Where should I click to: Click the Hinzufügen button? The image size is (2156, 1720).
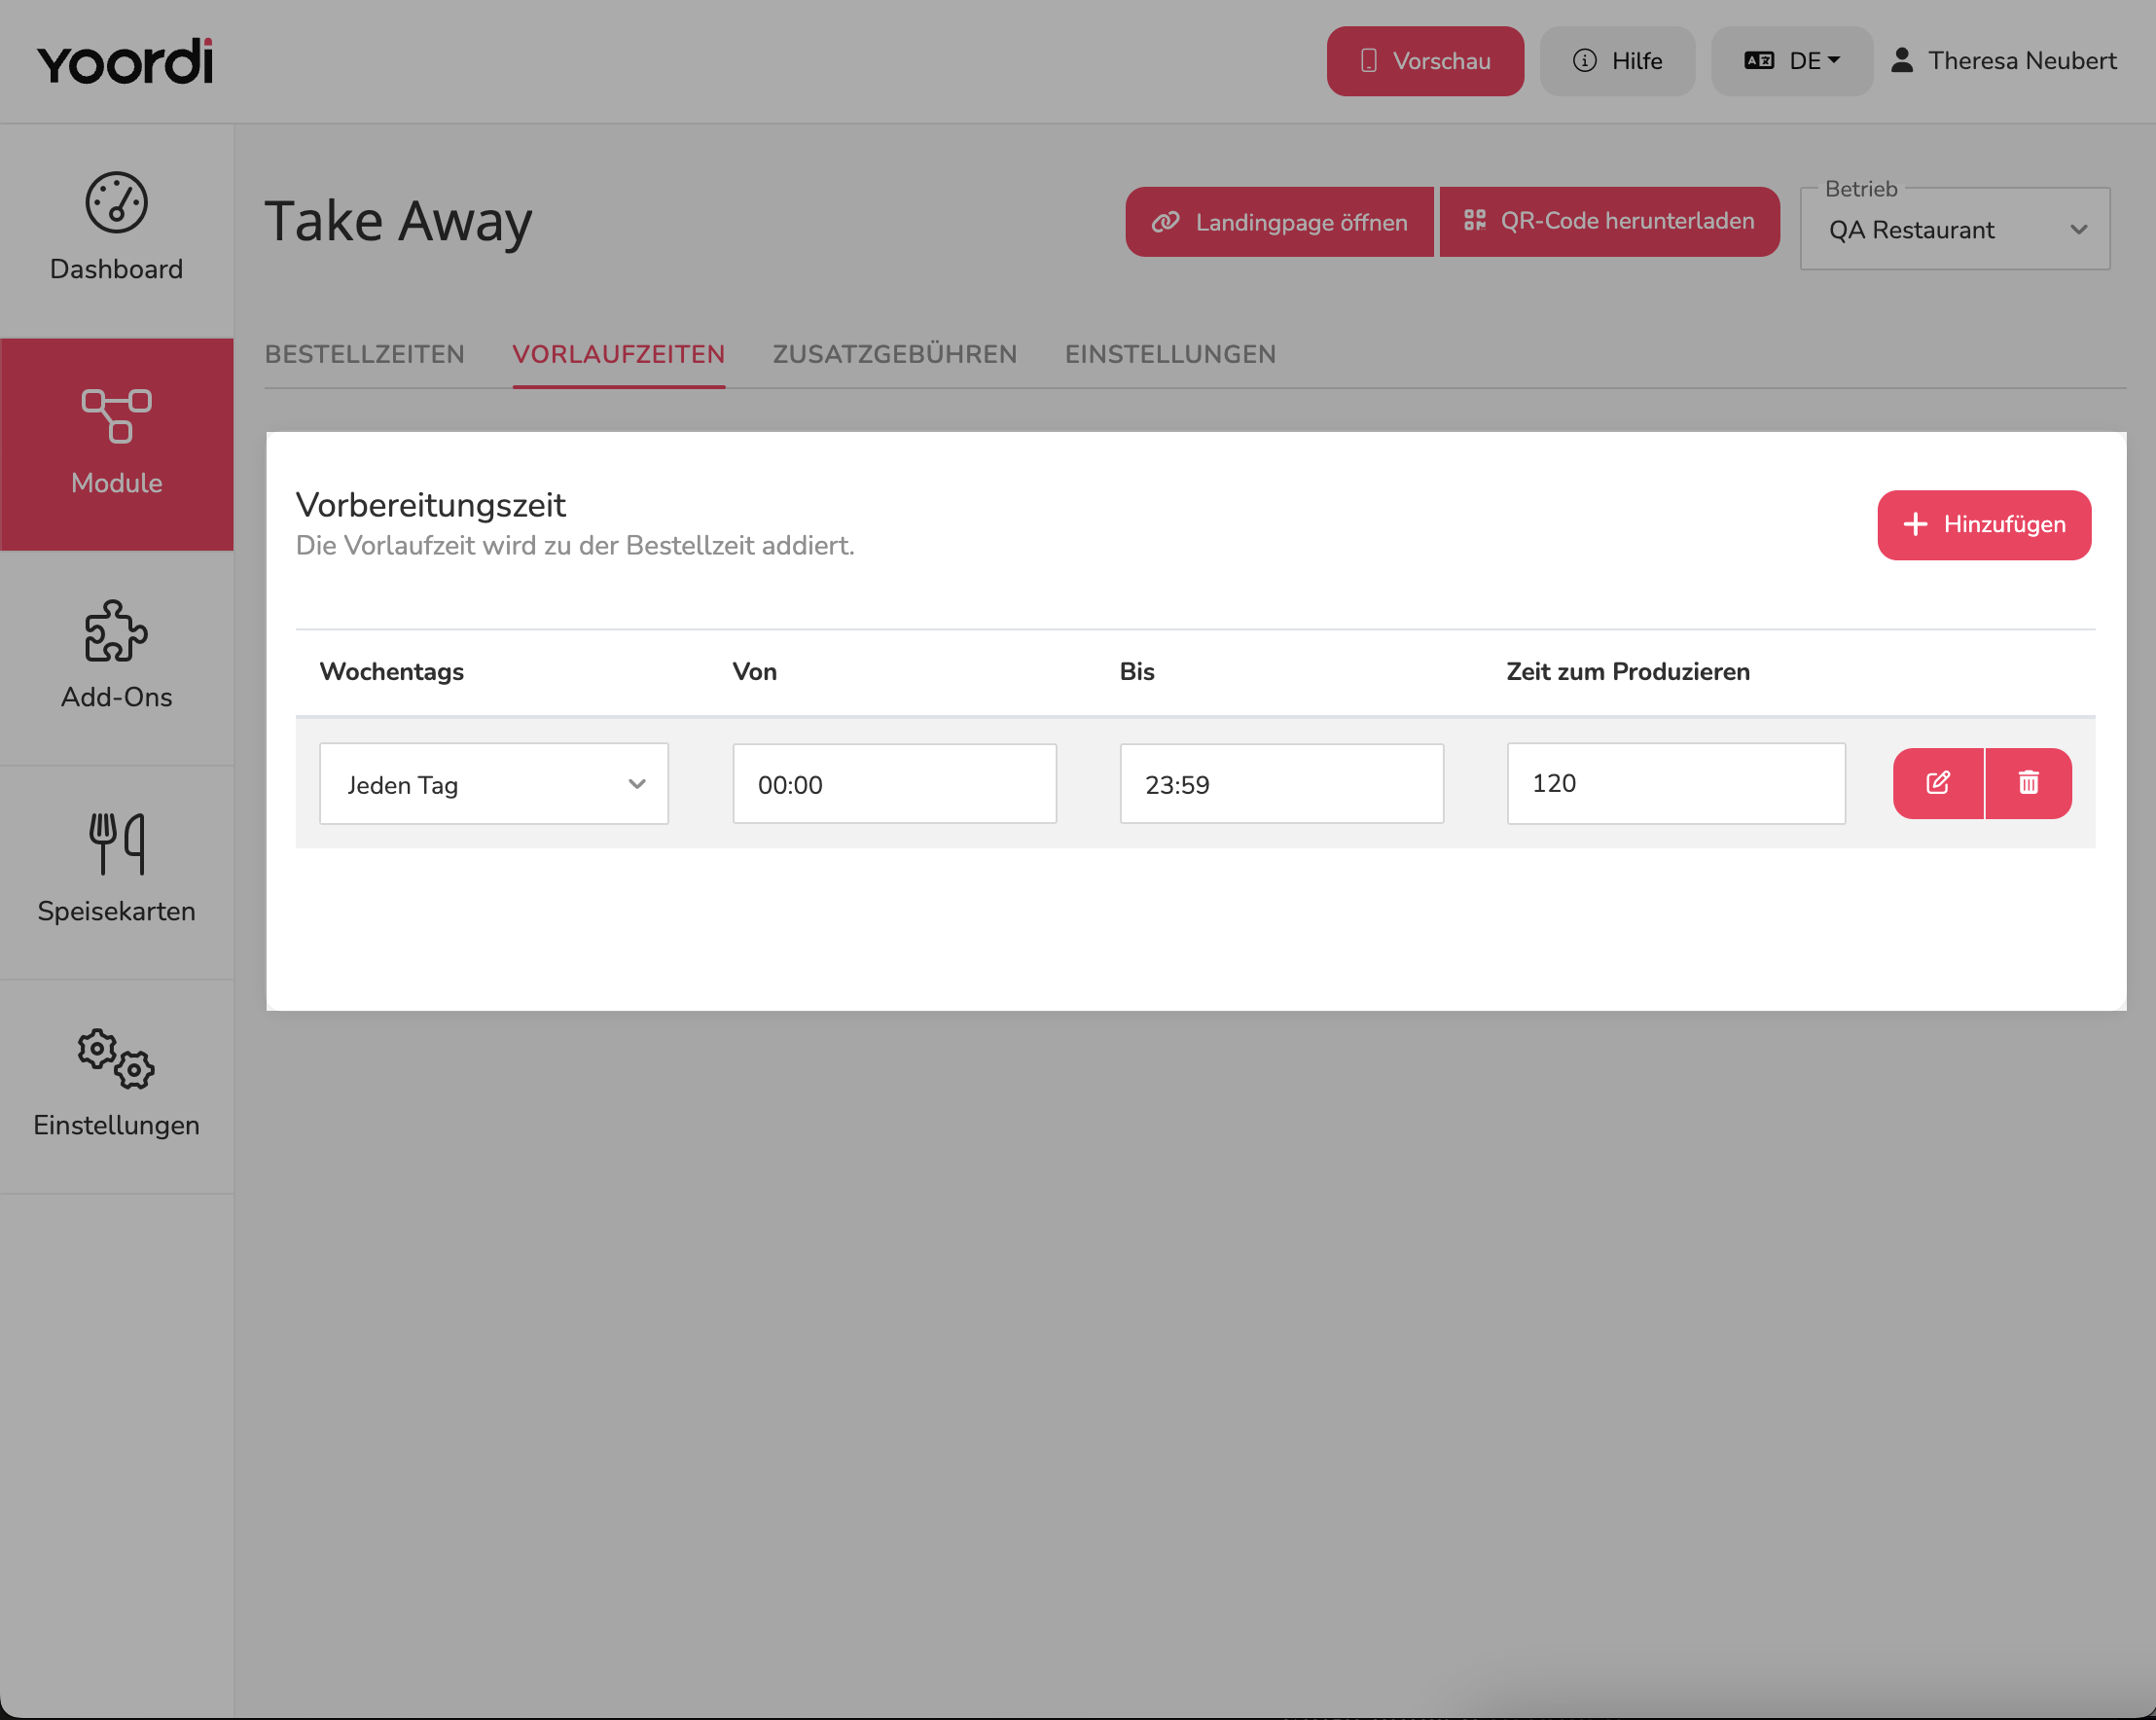point(1984,525)
